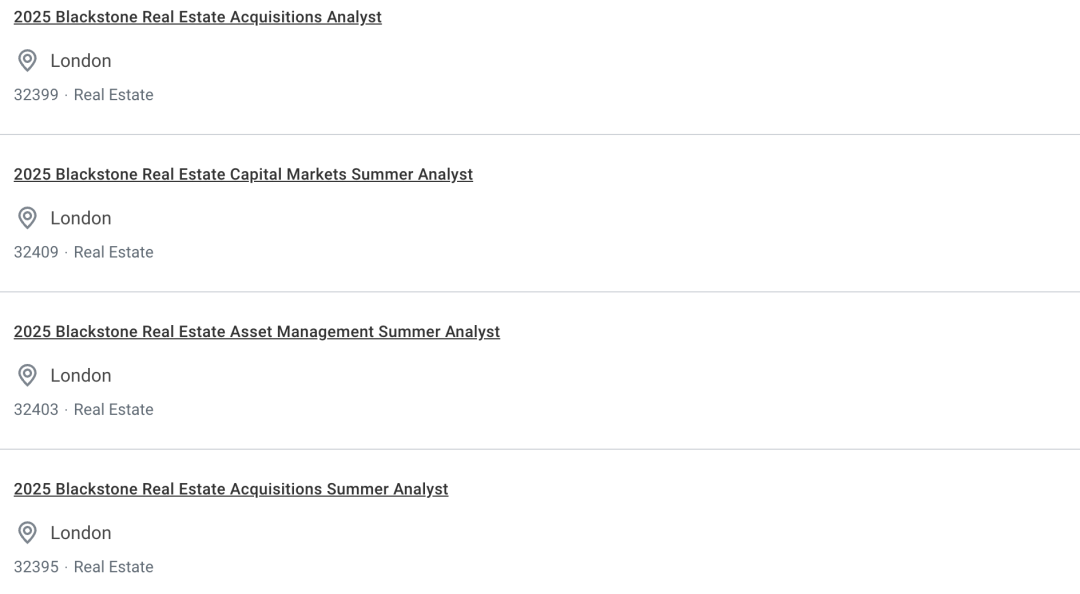Click job ID 32399

[36, 95]
